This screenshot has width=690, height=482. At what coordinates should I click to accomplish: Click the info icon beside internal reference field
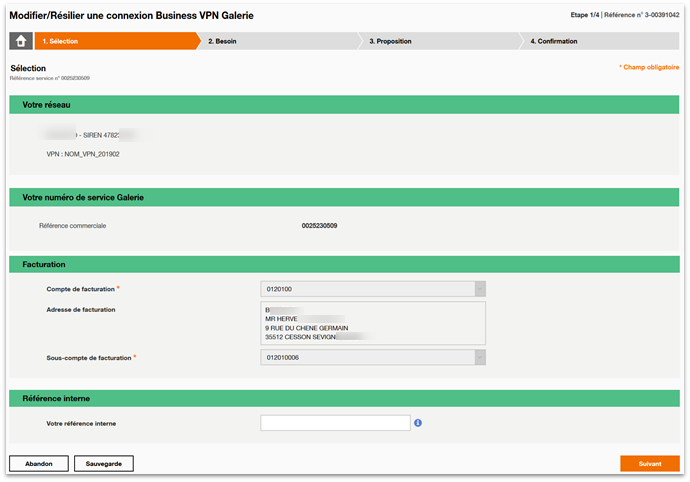point(418,423)
